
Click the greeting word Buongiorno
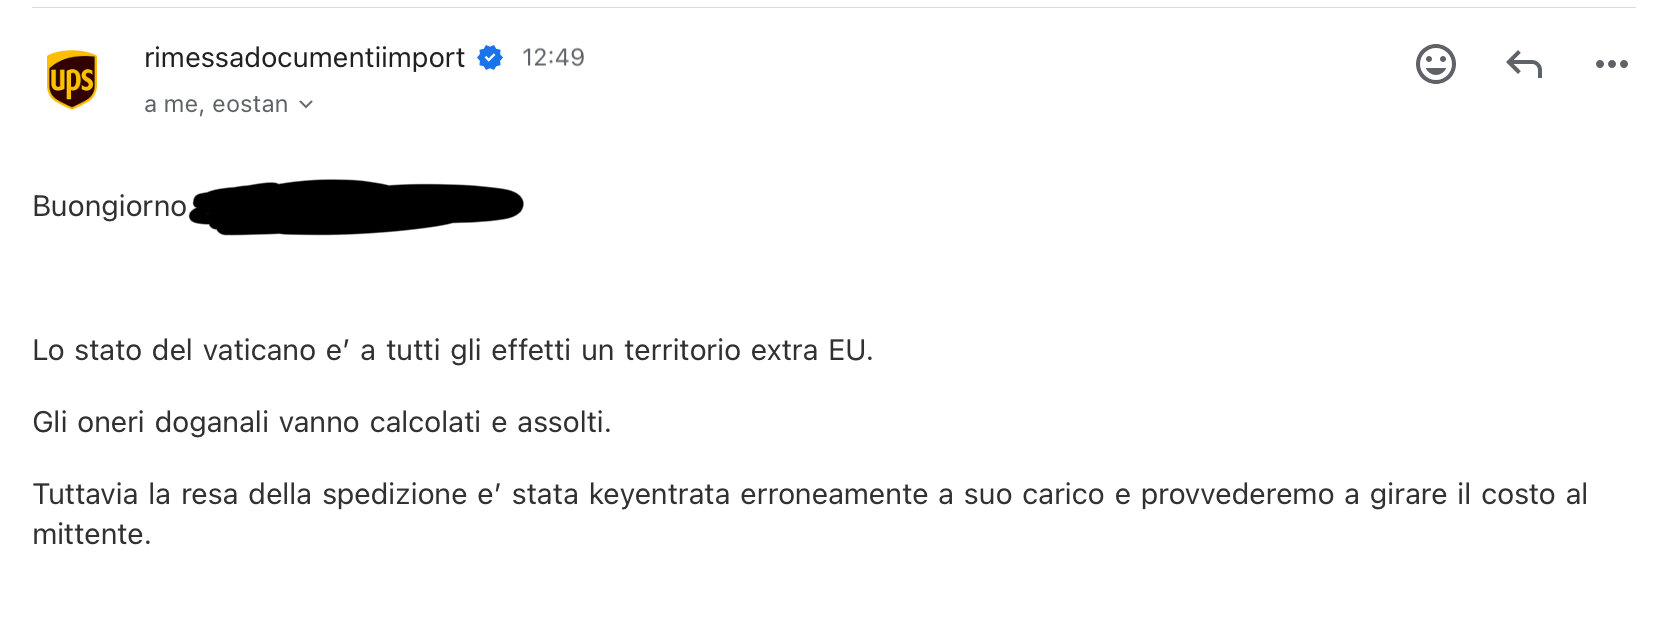coord(109,206)
